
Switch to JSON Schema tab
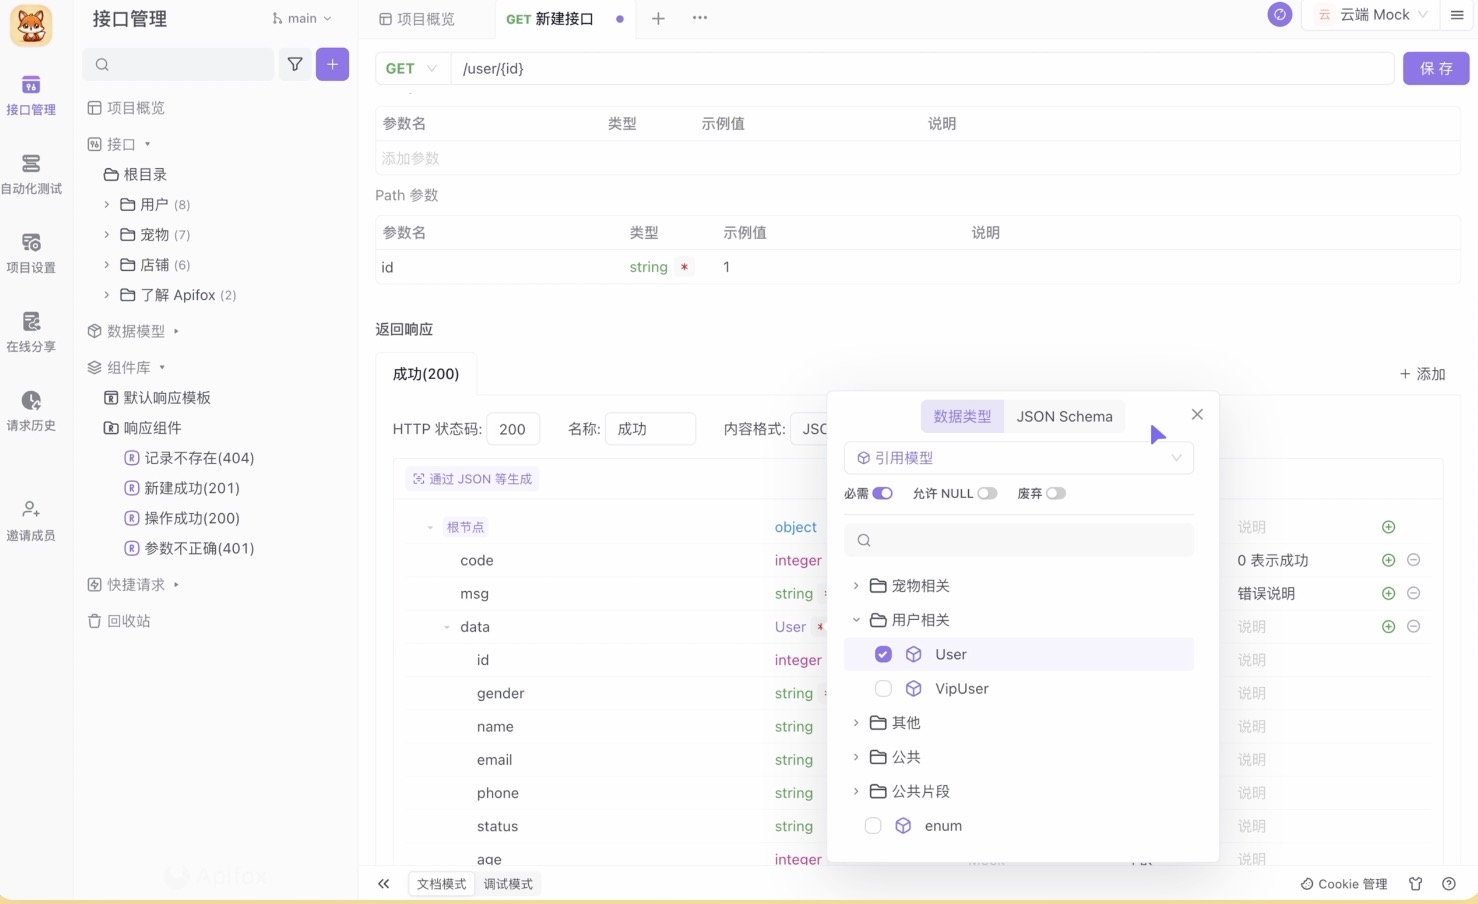1064,416
